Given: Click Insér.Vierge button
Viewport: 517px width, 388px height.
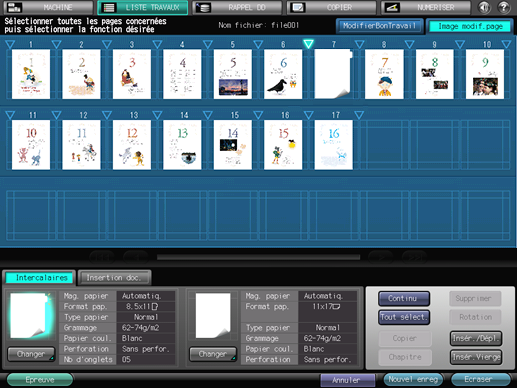Looking at the screenshot, I should click(476, 357).
